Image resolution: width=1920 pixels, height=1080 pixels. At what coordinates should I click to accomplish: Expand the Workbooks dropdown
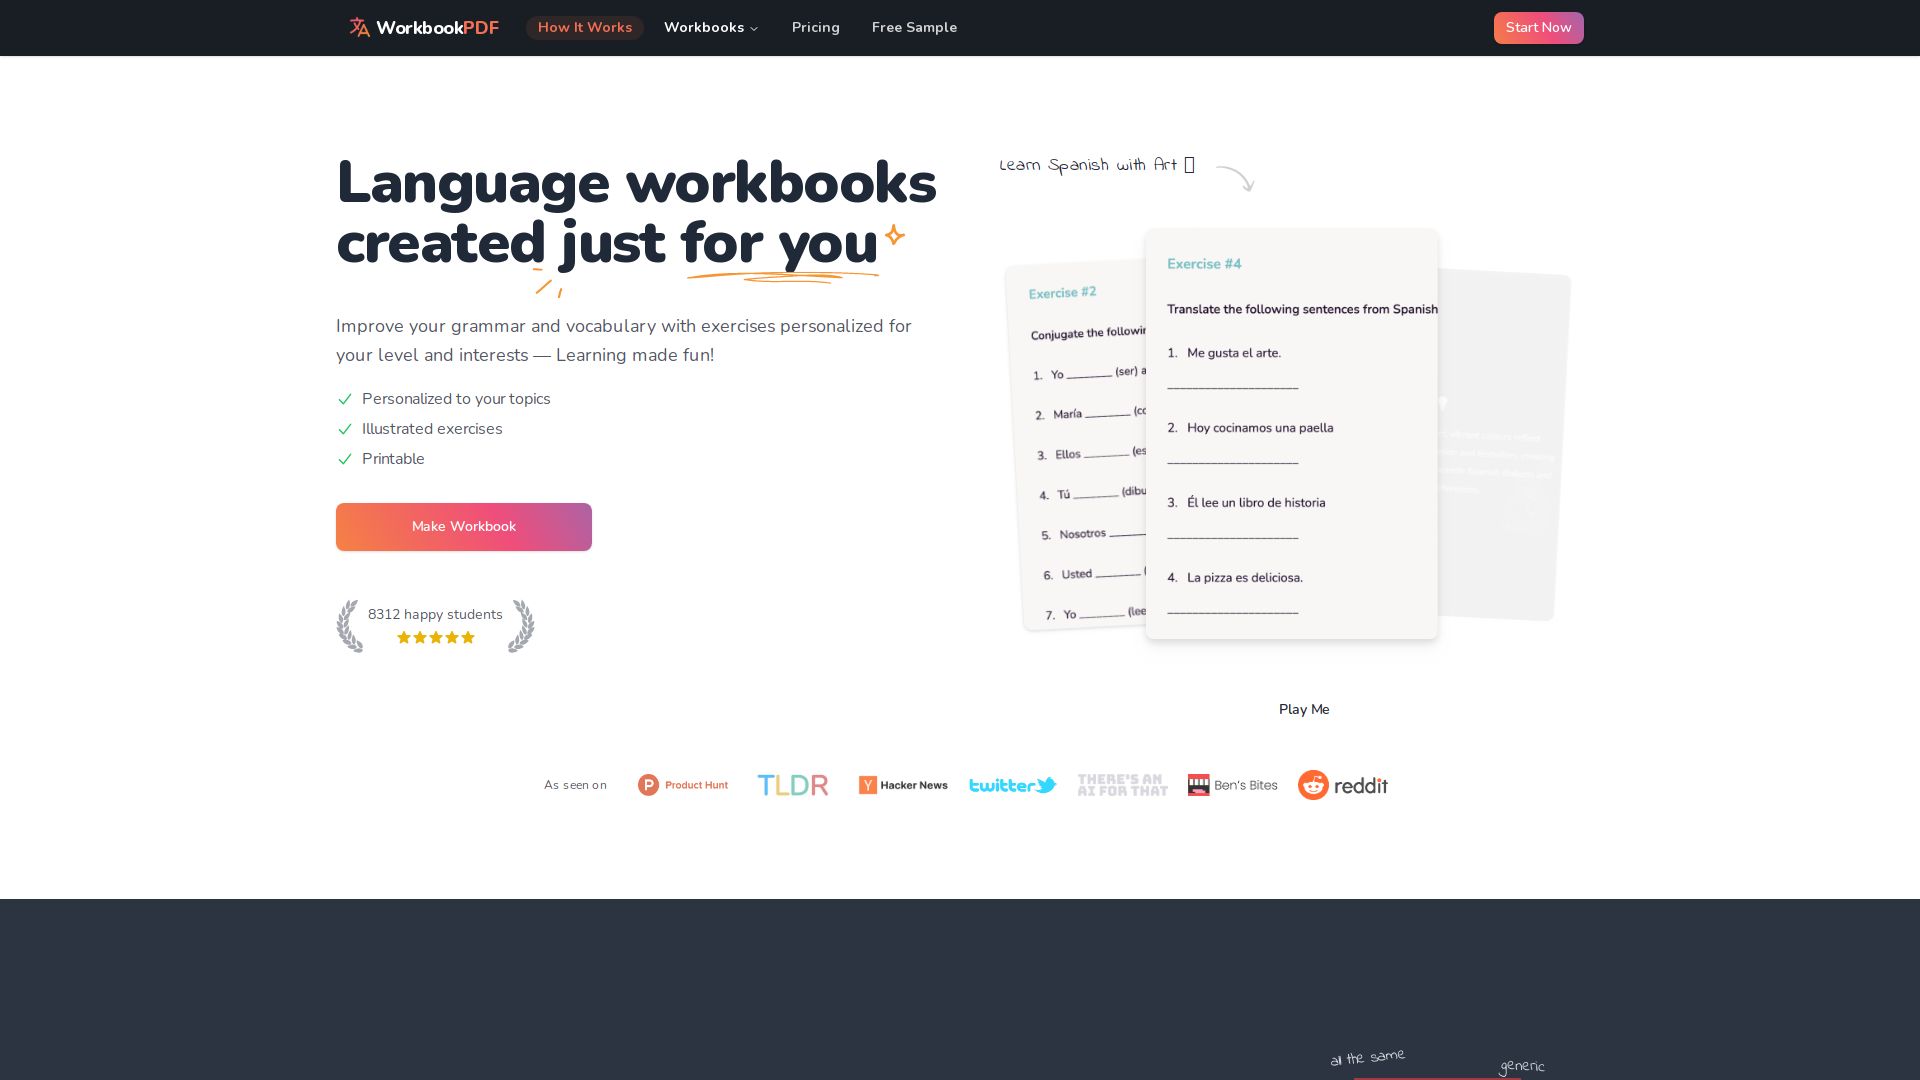click(711, 27)
